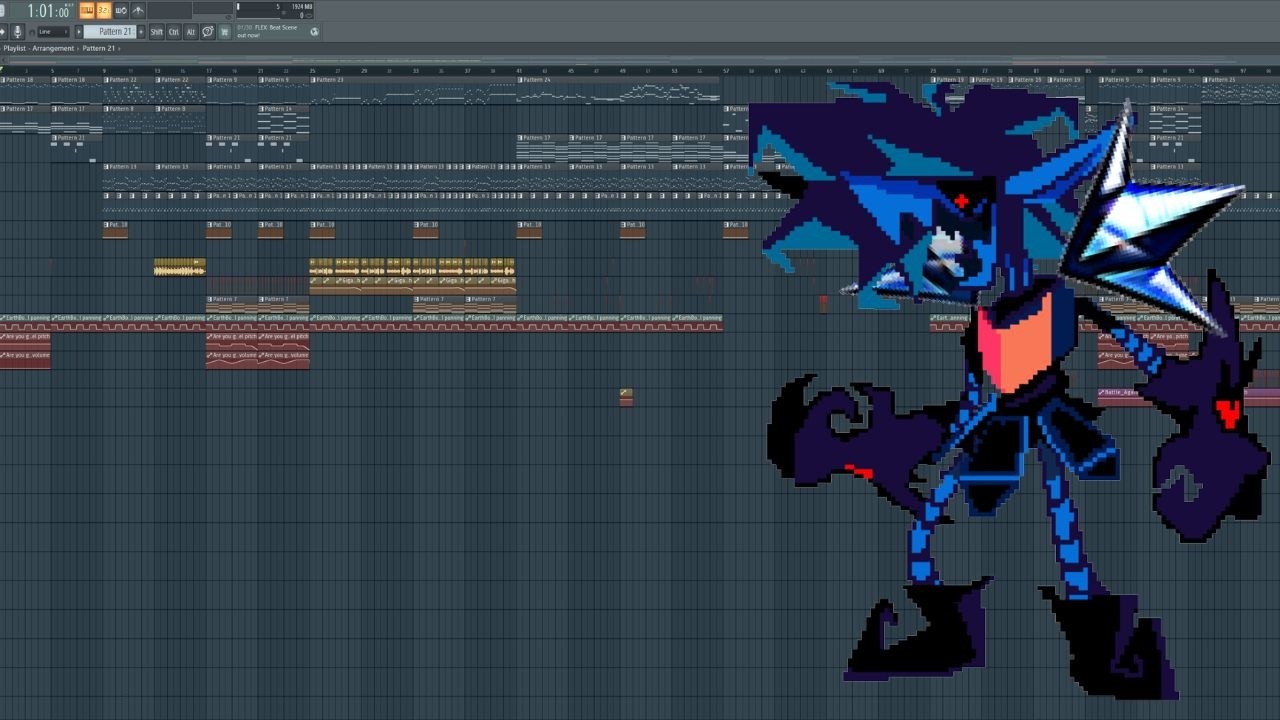The height and width of the screenshot is (720, 1280).
Task: Toggle the wait-for-input 'wo' icon
Action: pyautogui.click(x=121, y=11)
